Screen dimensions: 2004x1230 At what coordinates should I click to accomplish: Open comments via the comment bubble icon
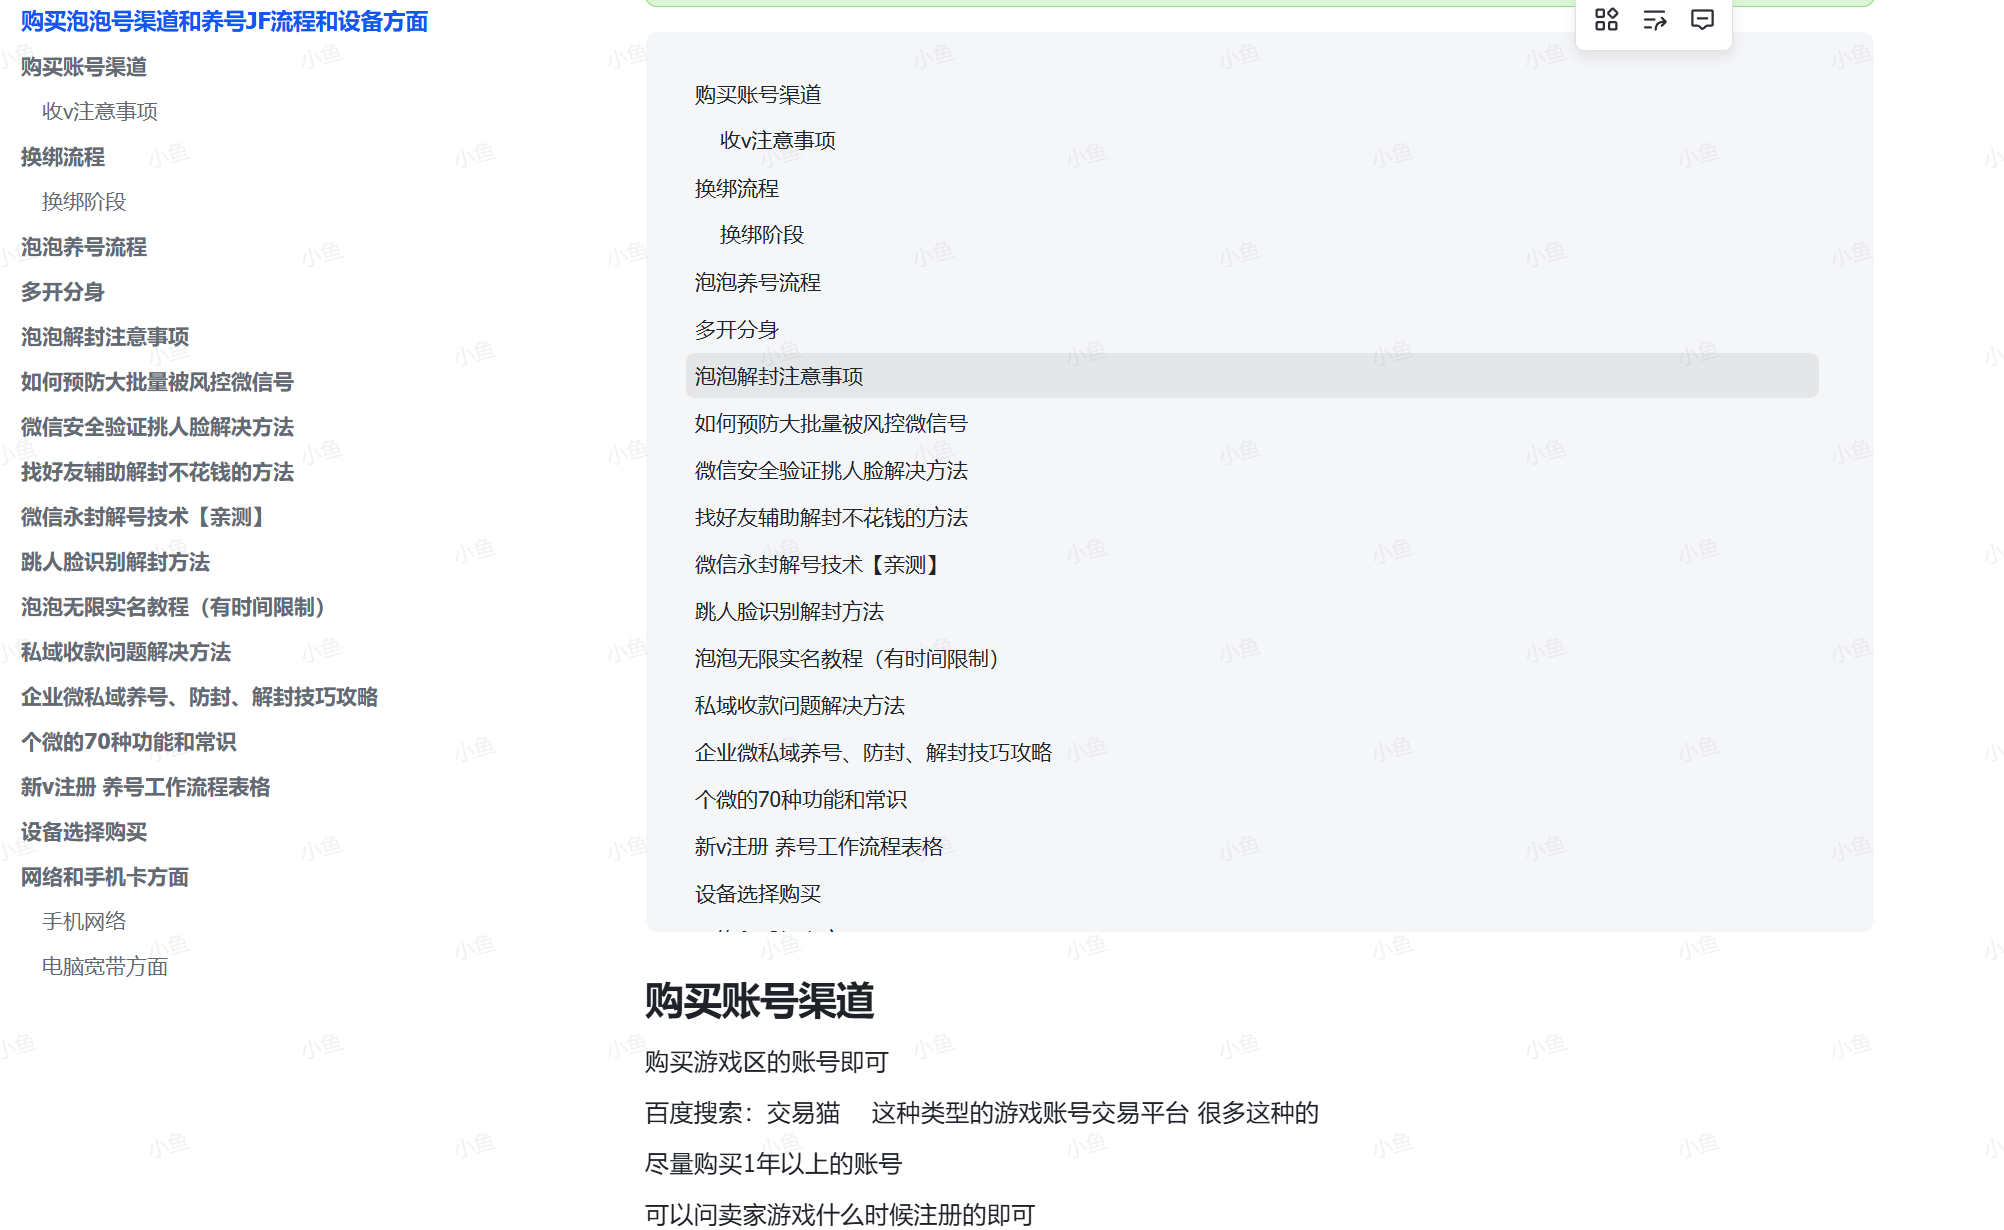[1701, 19]
